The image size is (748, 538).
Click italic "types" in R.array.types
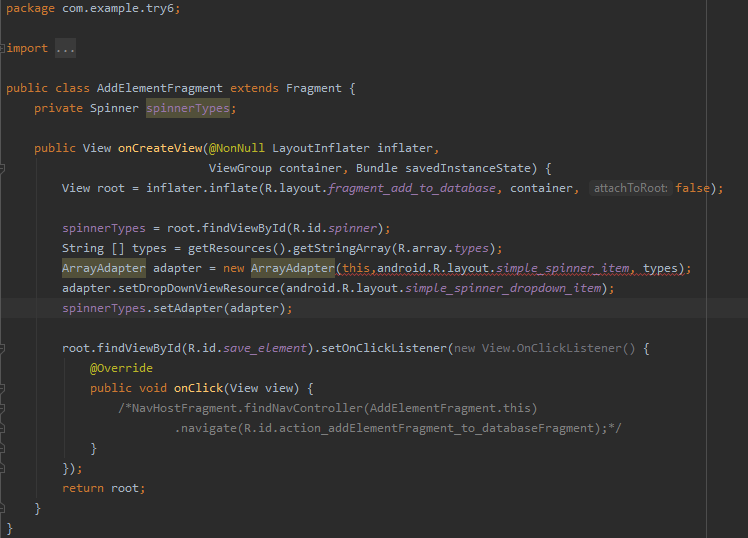click(x=471, y=248)
